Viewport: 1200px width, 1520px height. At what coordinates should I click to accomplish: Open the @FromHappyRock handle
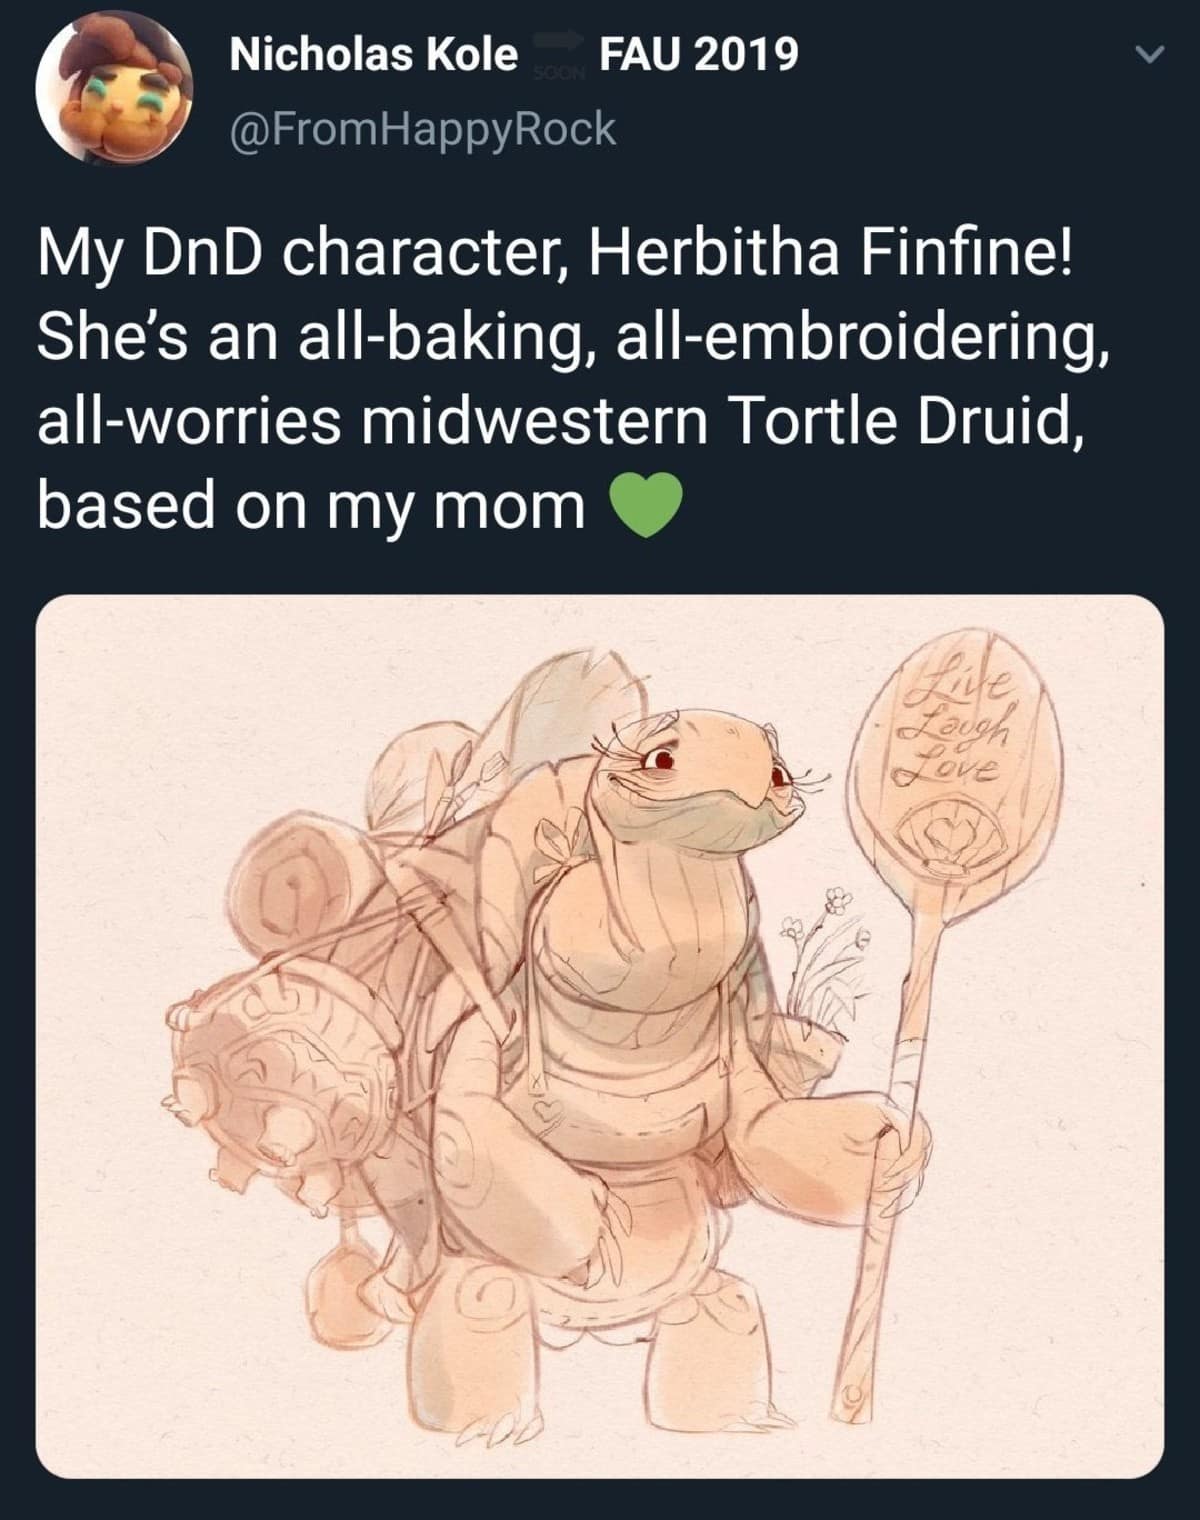[423, 129]
